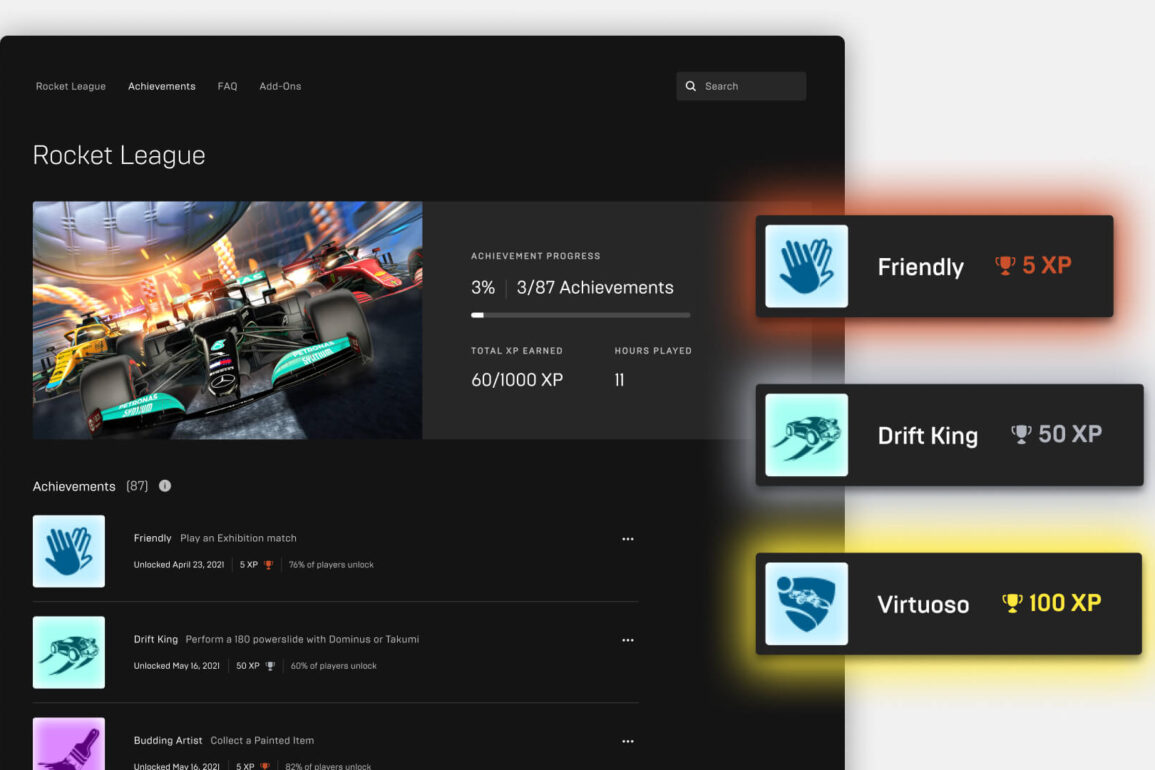The width and height of the screenshot is (1155, 770).
Task: Open the Rocket League F1 cars banner image
Action: 228,321
